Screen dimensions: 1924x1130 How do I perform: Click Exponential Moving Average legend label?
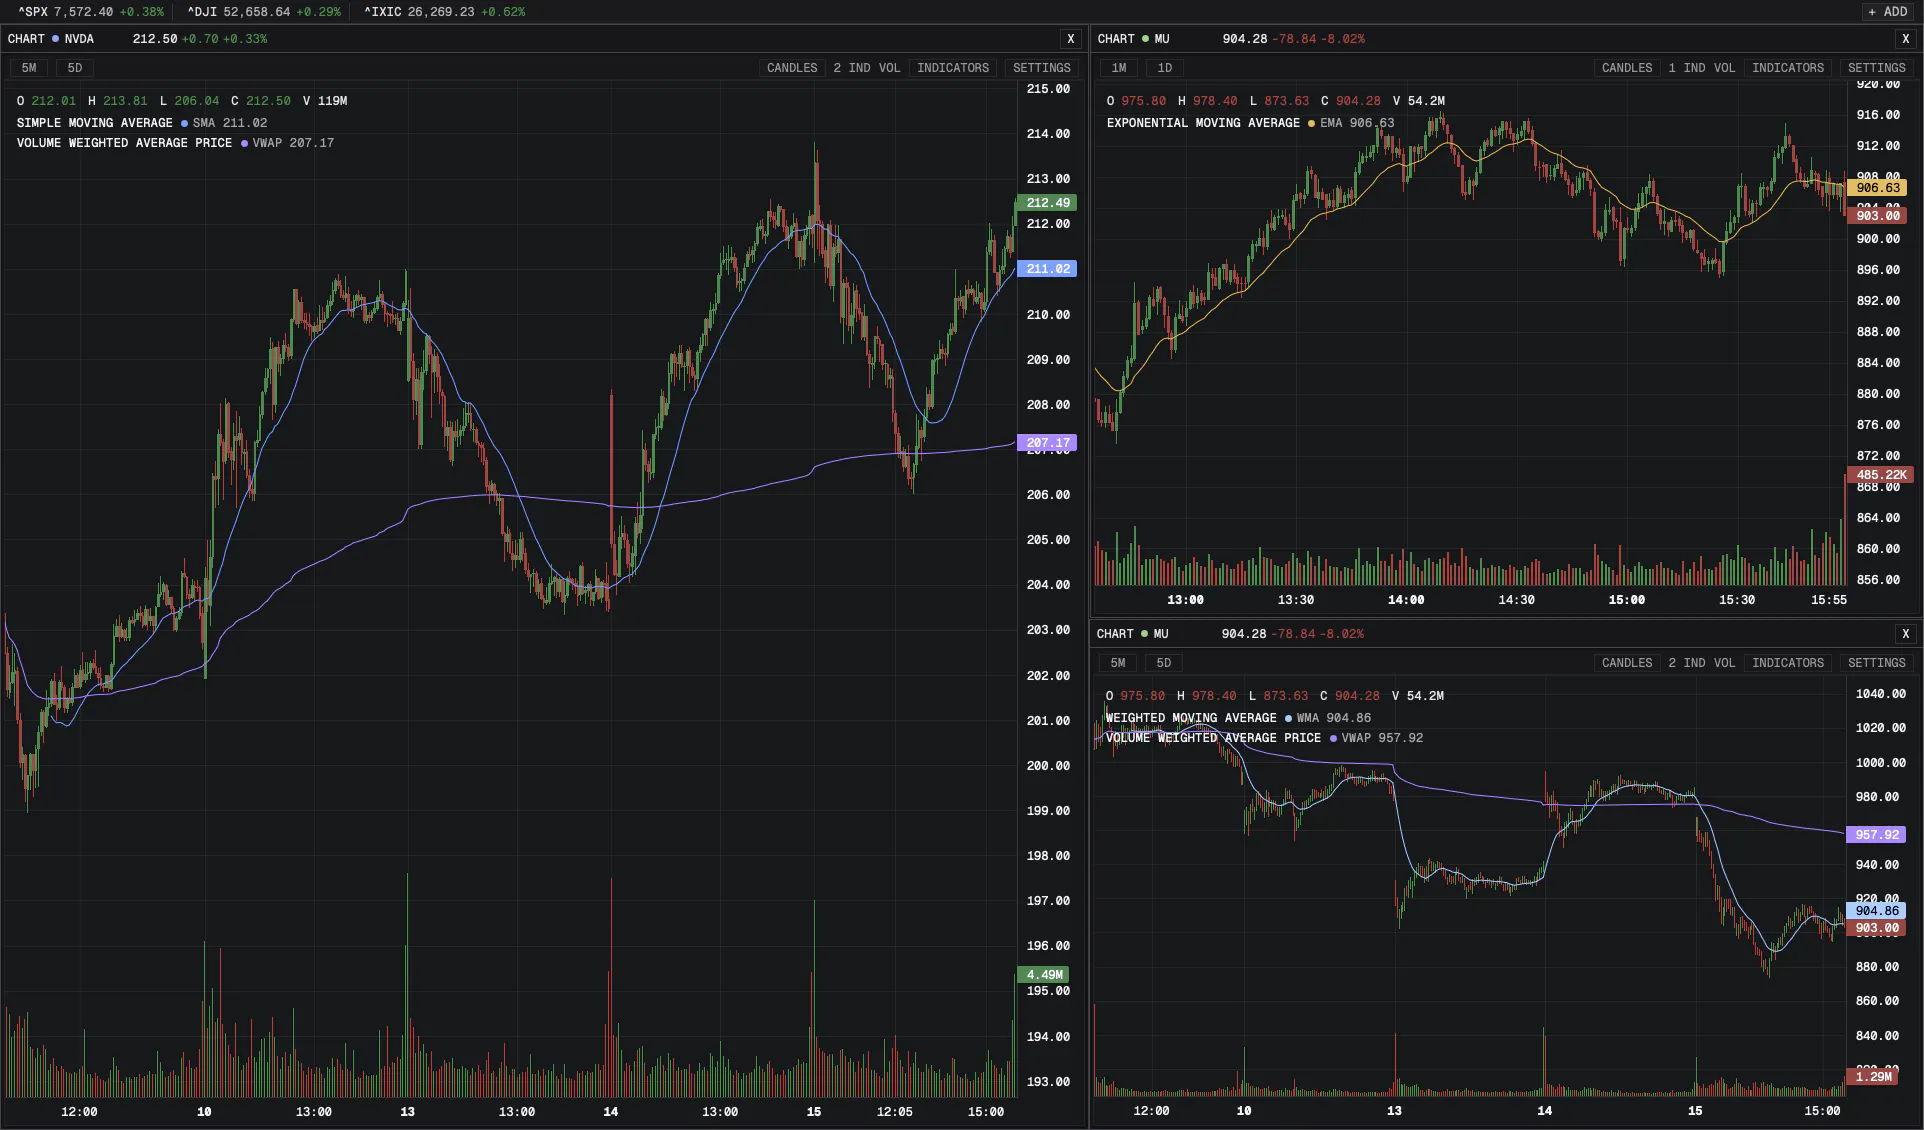point(1203,124)
